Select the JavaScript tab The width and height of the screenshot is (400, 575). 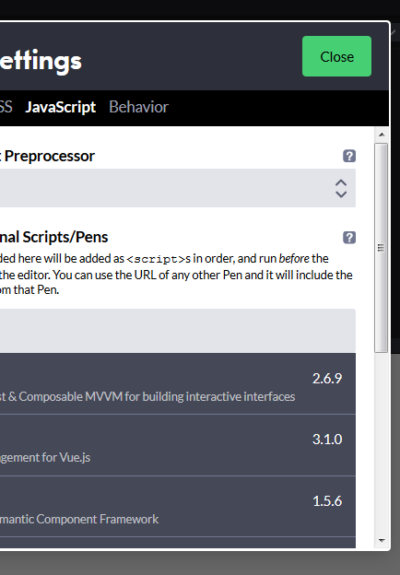click(x=60, y=107)
